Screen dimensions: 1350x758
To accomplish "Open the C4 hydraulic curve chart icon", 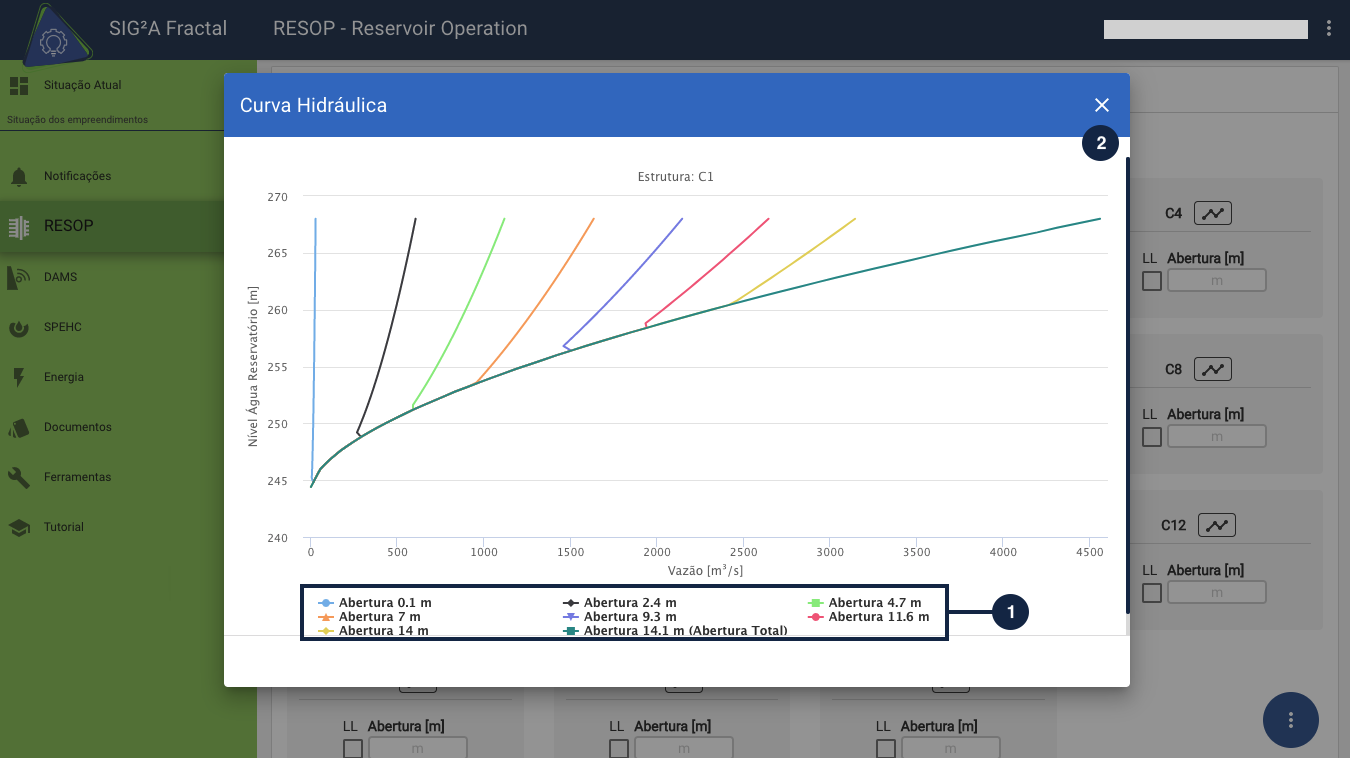I will tap(1213, 213).
